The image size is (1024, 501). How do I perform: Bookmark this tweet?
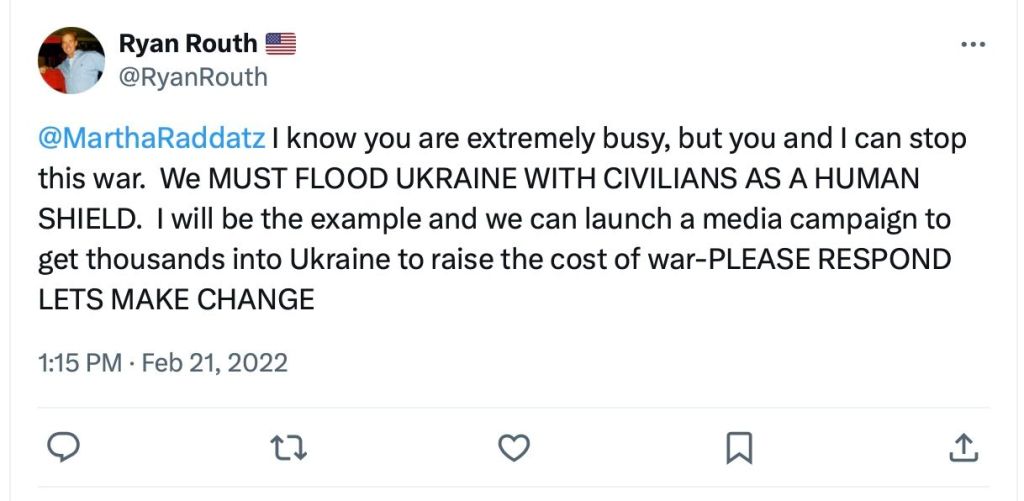click(x=737, y=446)
